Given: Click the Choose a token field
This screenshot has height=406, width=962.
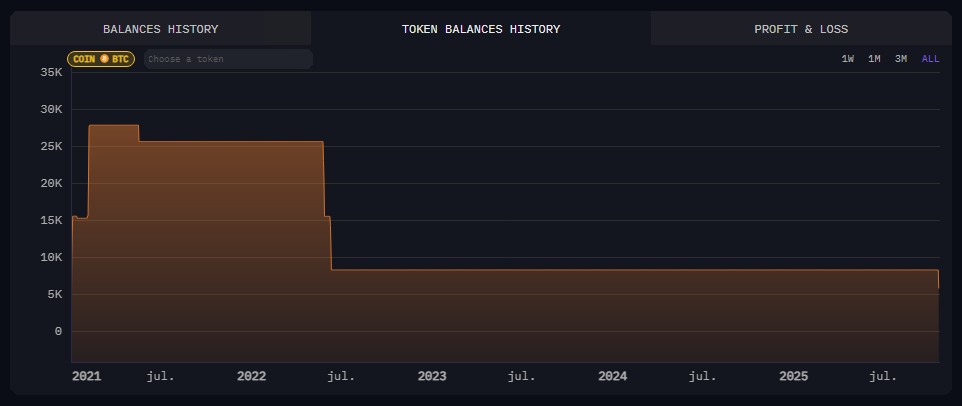Looking at the screenshot, I should point(228,59).
